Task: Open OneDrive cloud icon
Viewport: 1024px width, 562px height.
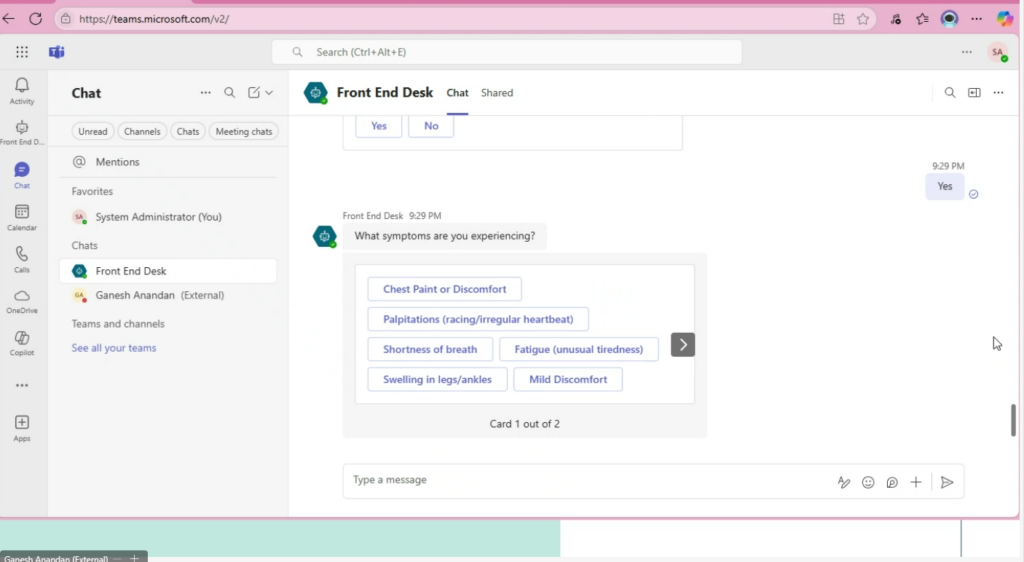Action: point(22,301)
